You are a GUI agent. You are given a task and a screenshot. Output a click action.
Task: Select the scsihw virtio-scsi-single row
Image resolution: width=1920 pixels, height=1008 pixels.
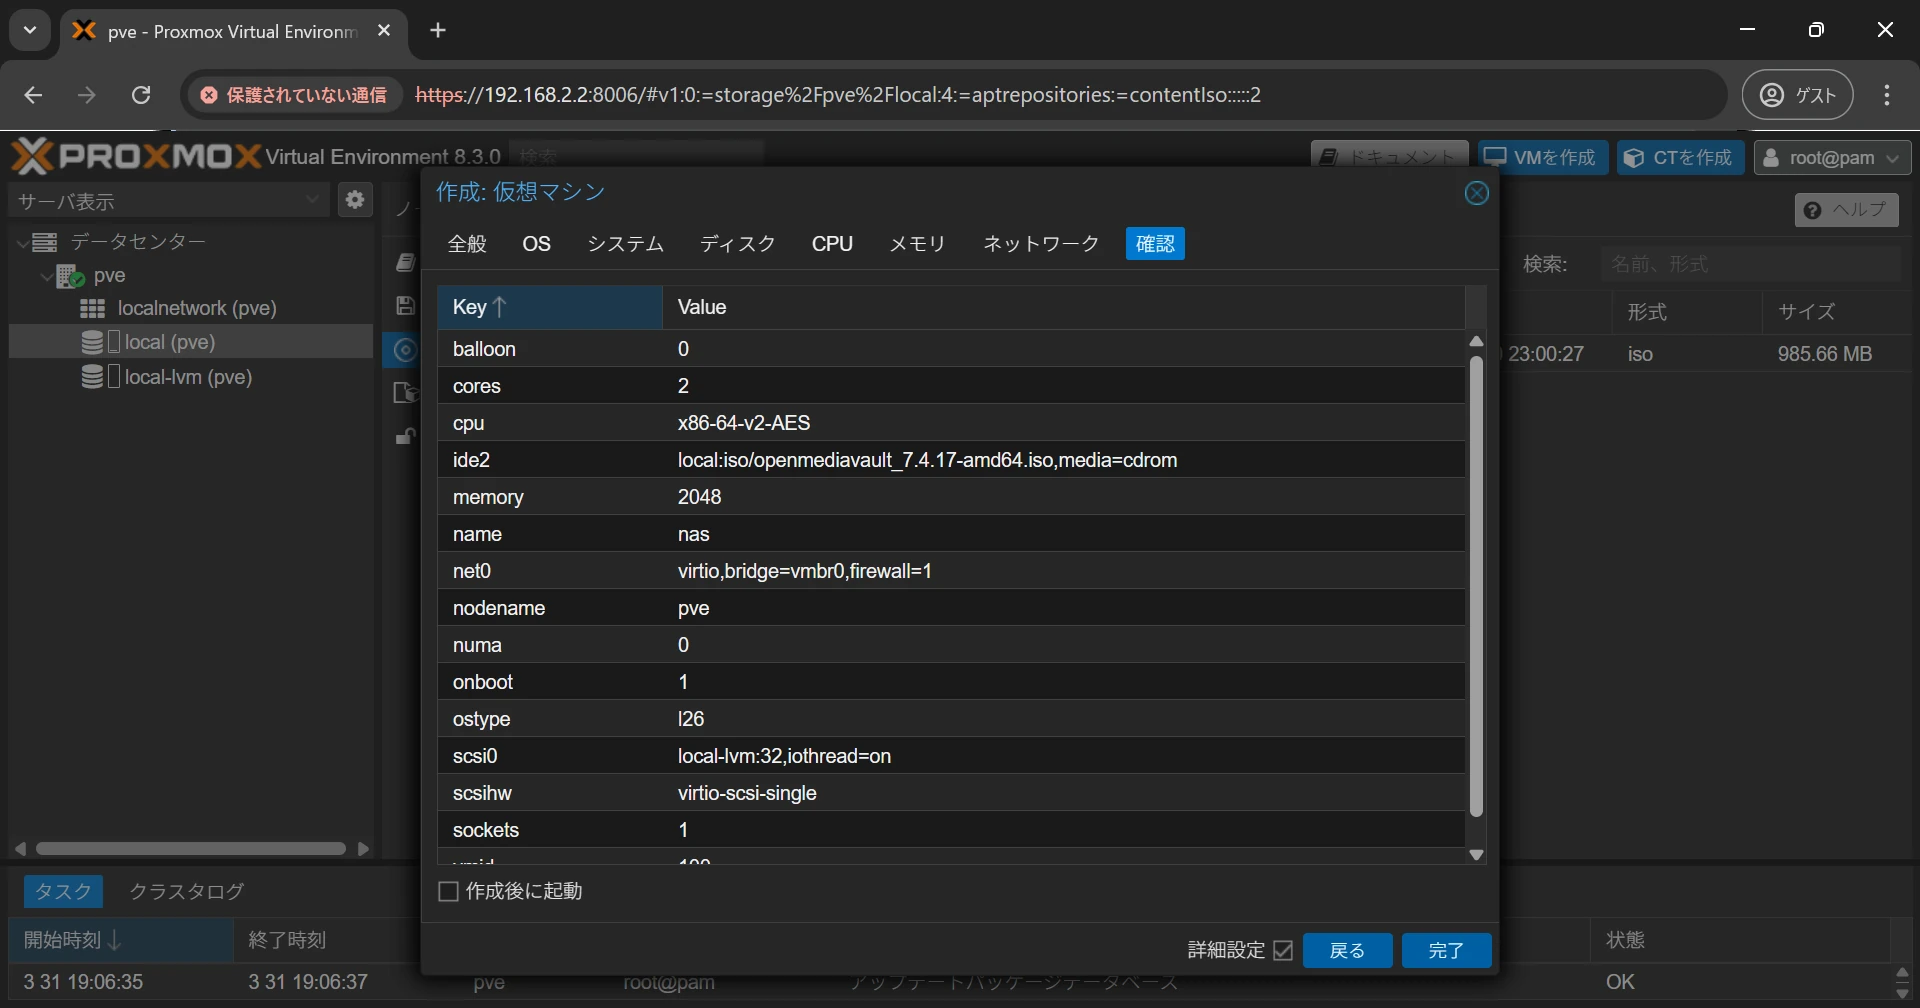point(951,793)
